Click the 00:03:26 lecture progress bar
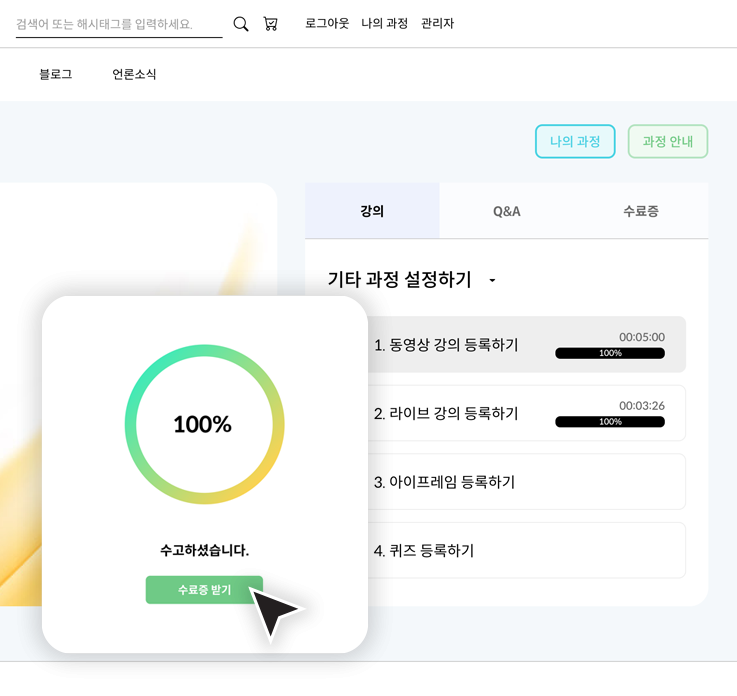737x696 pixels. [x=610, y=422]
